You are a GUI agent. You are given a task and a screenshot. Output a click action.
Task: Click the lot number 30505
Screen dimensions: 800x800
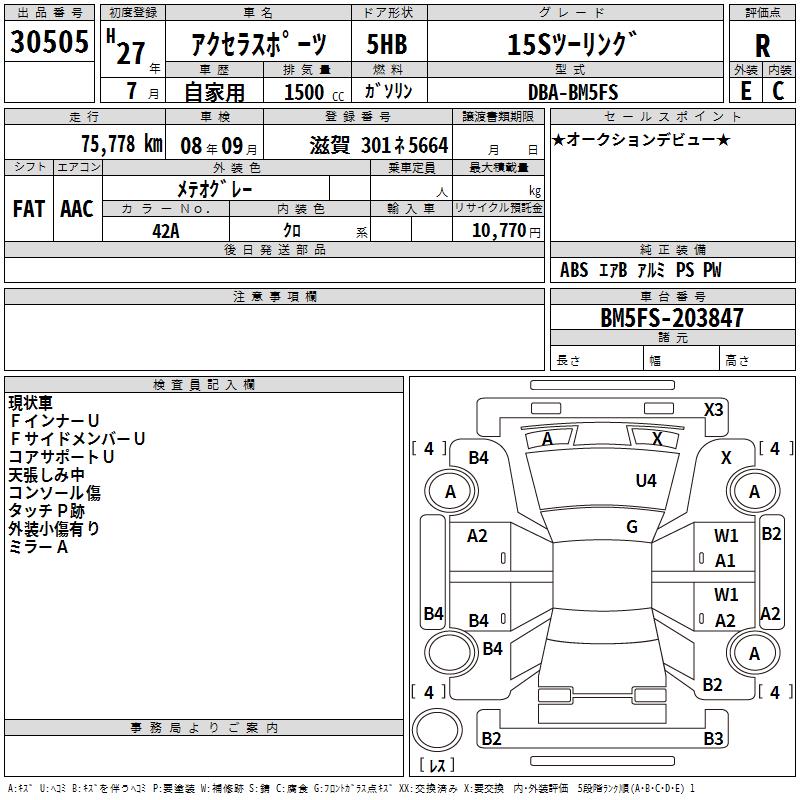(49, 41)
